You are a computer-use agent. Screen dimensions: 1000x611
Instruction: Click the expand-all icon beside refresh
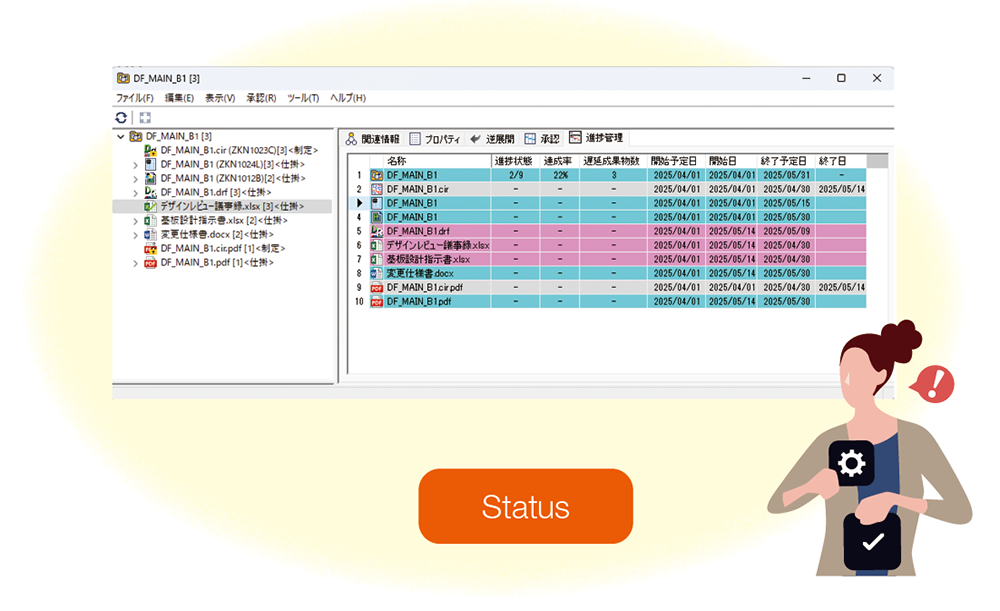click(x=145, y=117)
